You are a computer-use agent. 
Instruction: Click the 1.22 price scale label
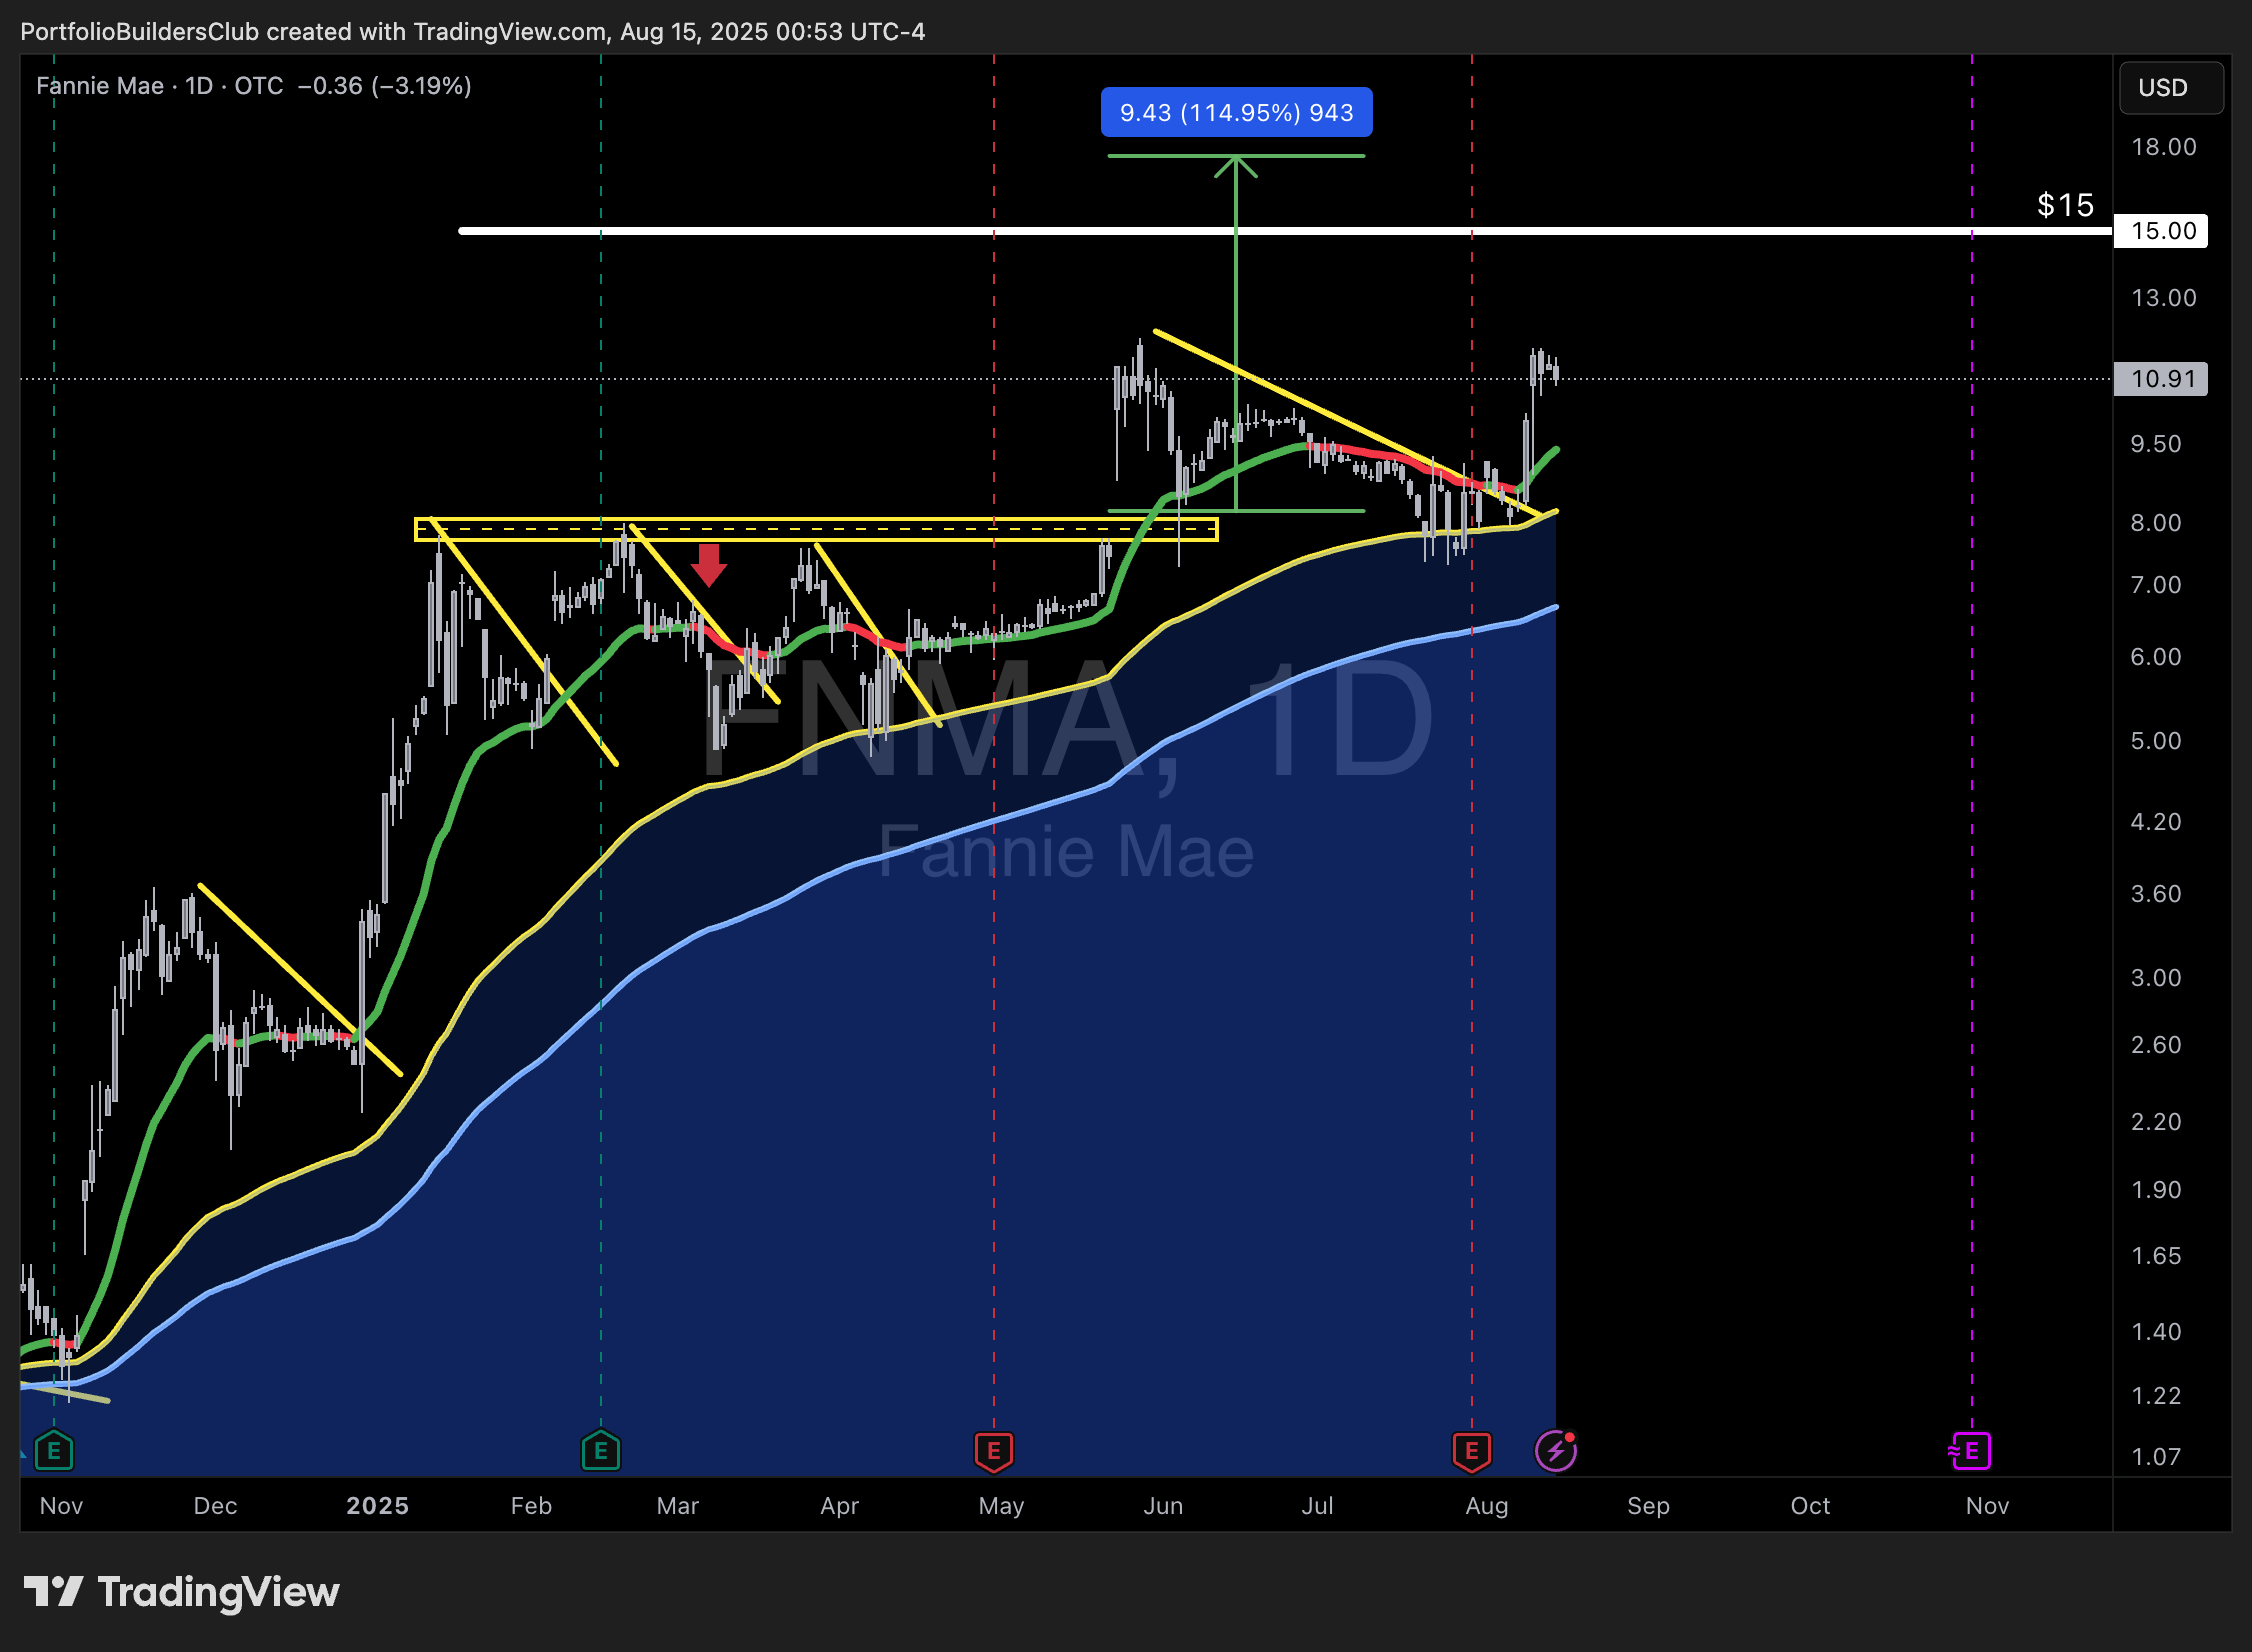[2156, 1396]
